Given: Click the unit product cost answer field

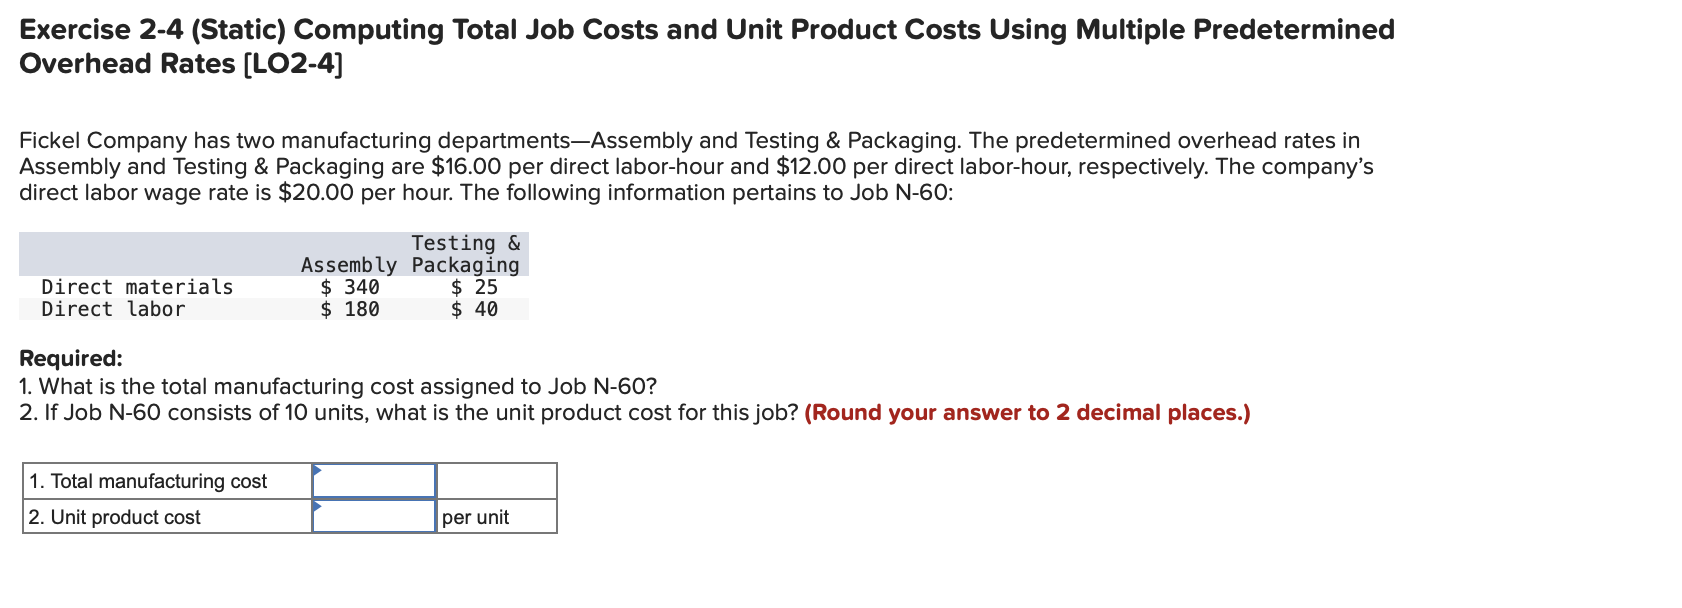Looking at the screenshot, I should (374, 517).
